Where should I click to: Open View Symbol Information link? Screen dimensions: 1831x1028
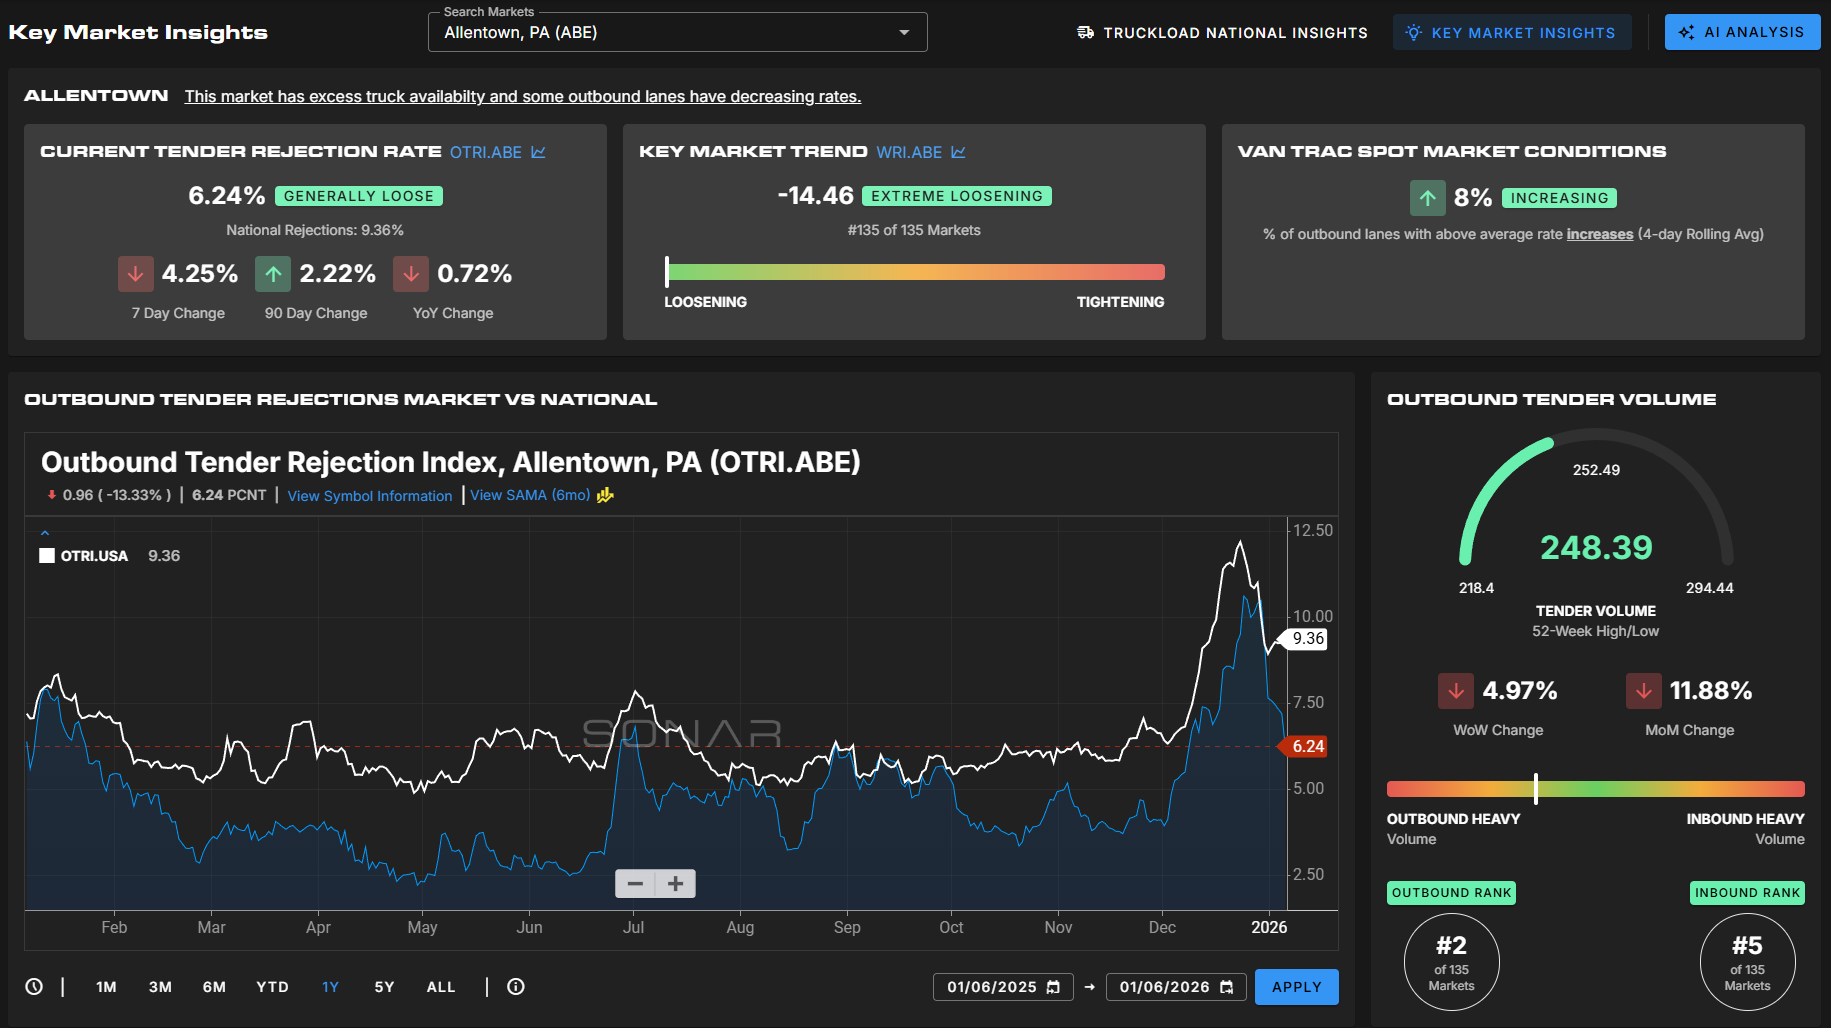(x=370, y=496)
